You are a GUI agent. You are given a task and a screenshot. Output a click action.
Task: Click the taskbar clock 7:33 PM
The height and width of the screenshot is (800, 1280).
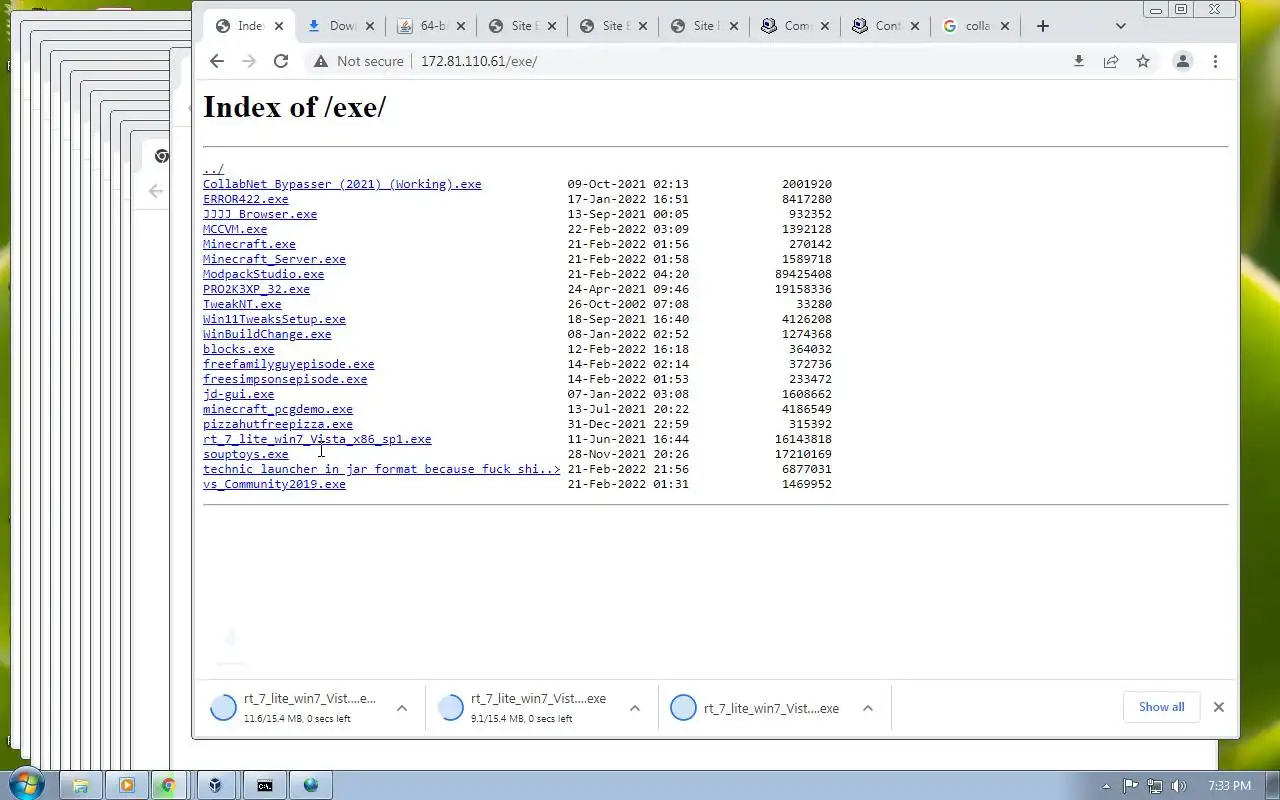[x=1229, y=786]
